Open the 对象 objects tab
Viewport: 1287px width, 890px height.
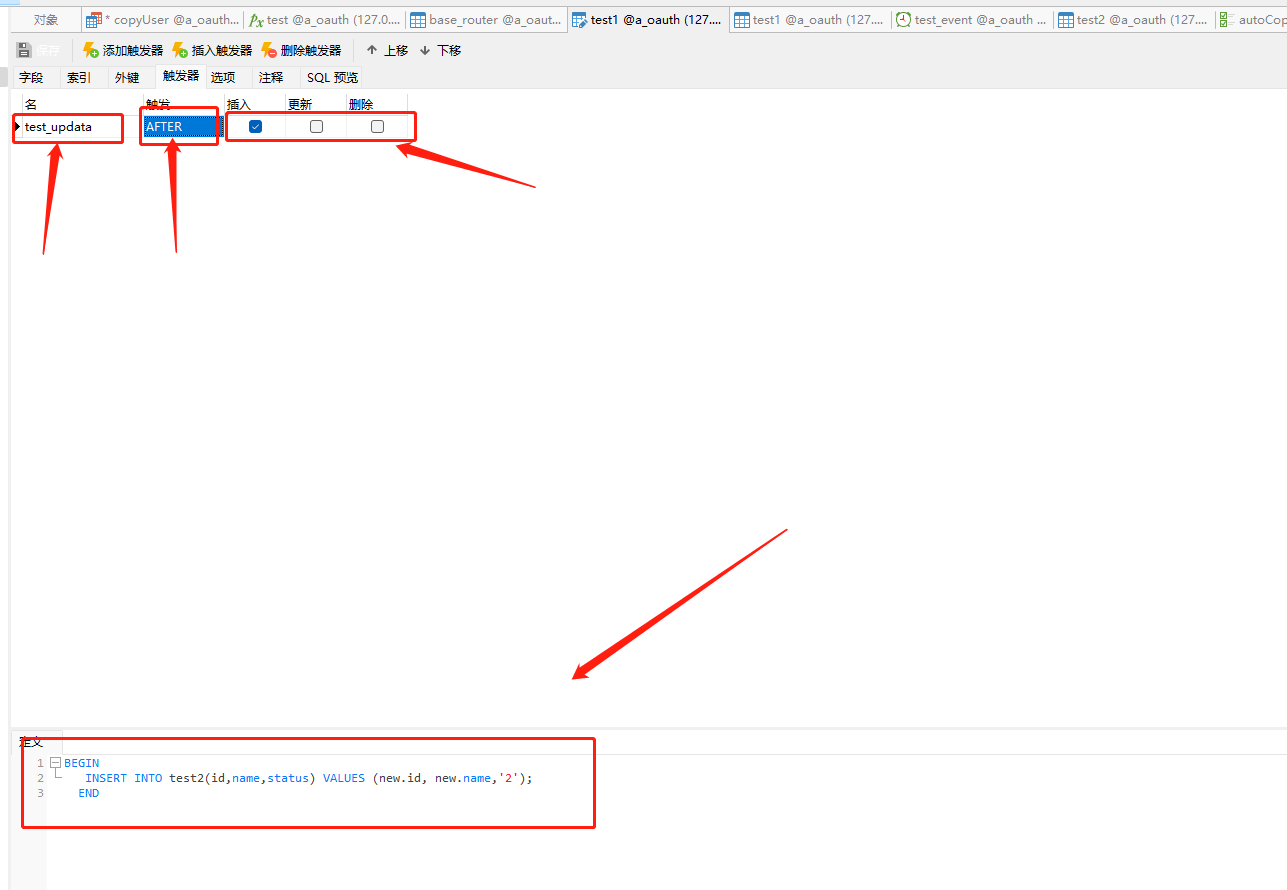coord(46,20)
